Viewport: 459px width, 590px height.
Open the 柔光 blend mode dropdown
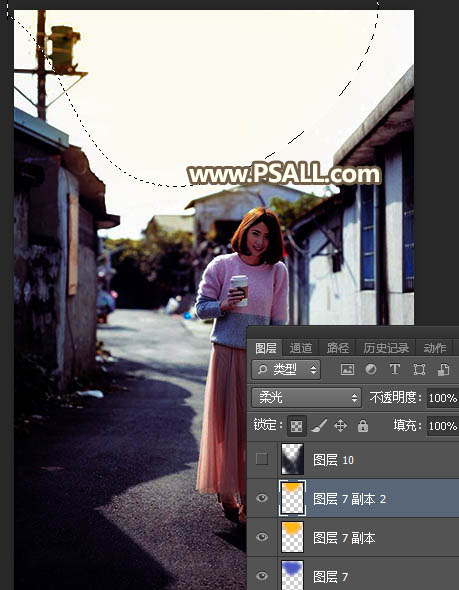(306, 398)
